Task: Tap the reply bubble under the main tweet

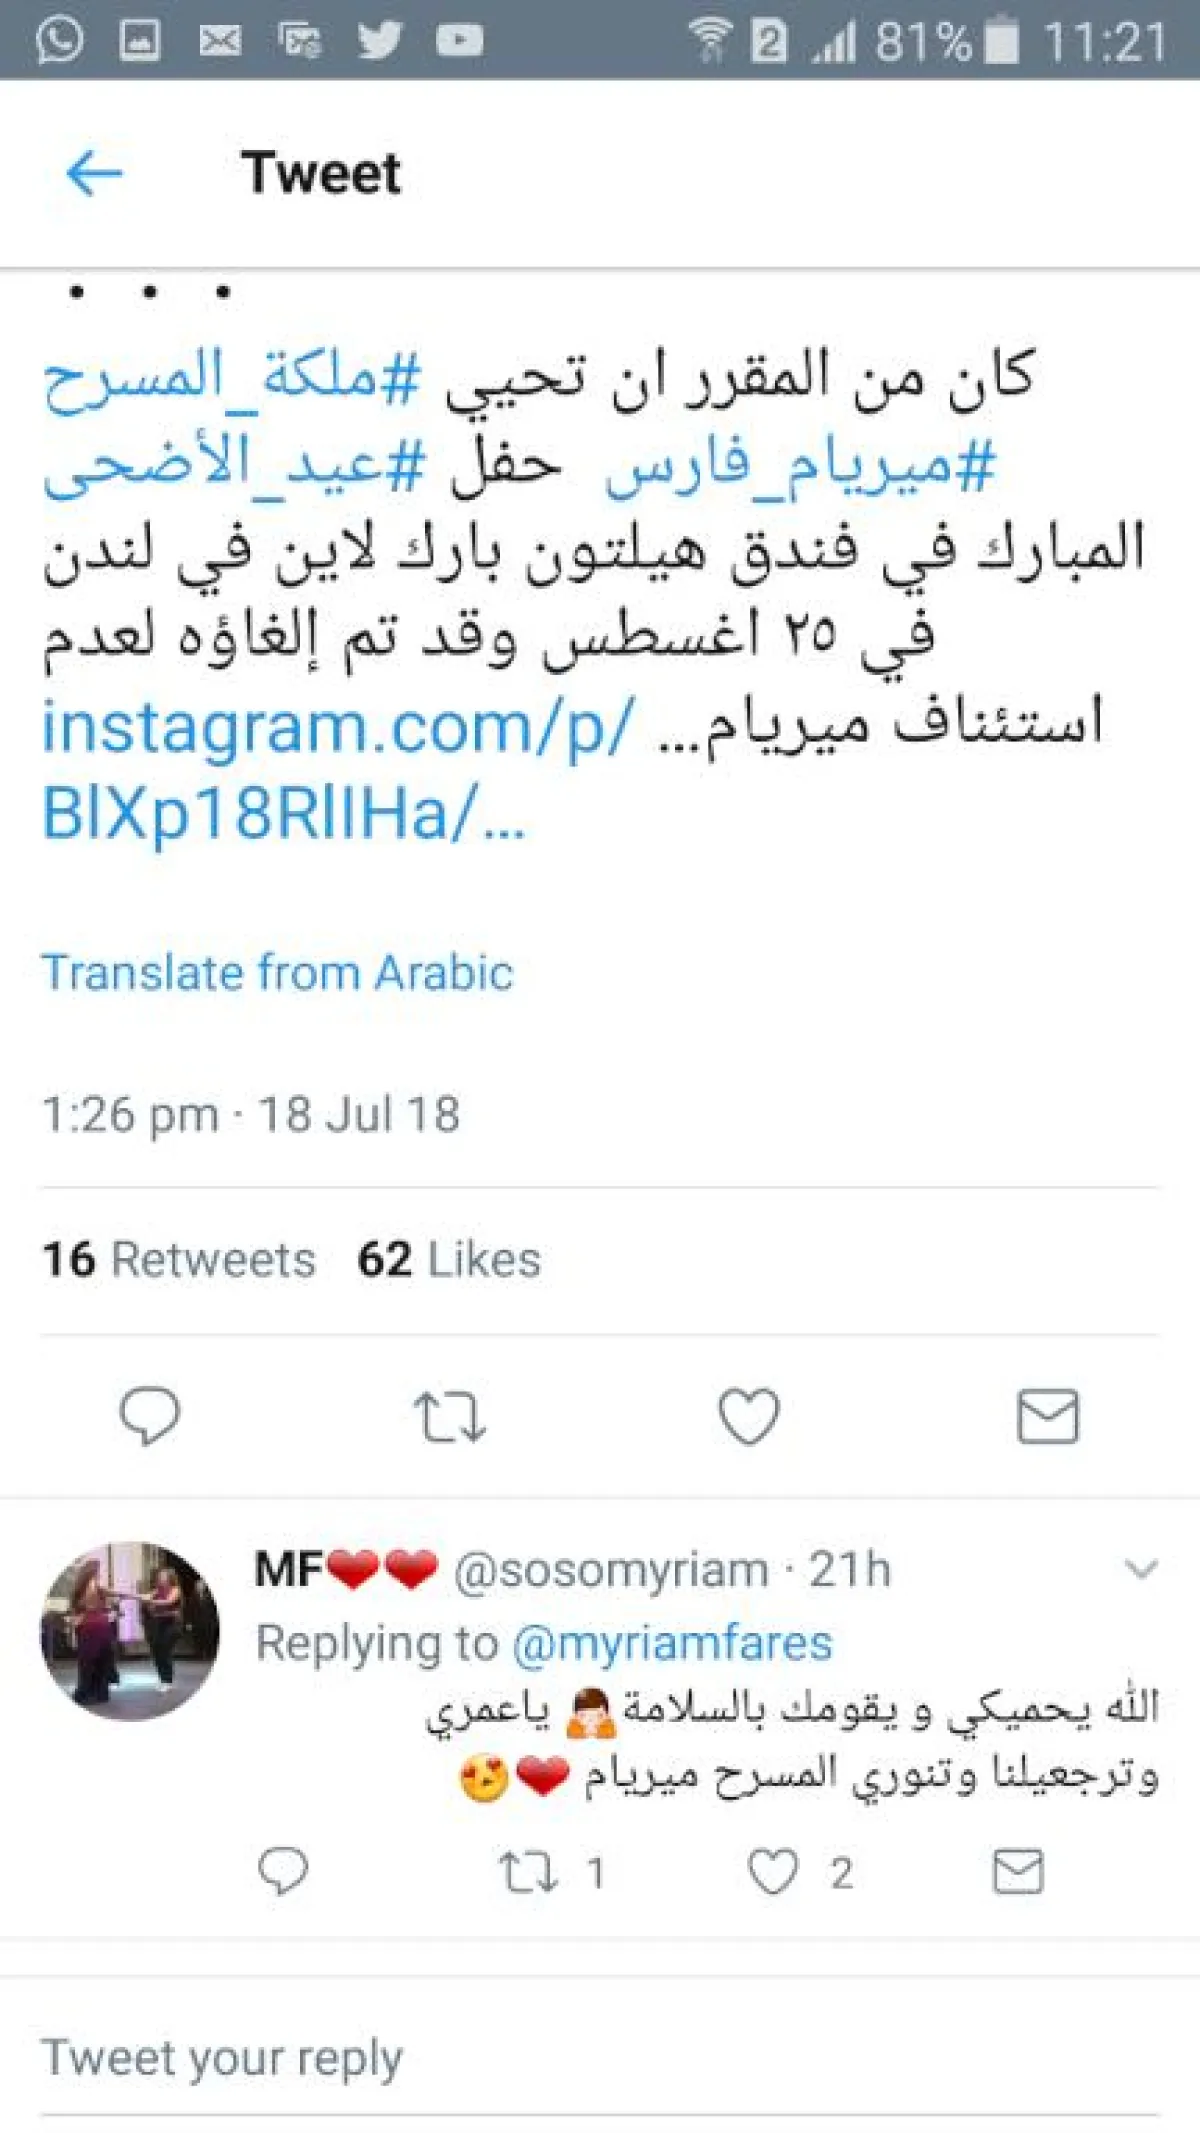Action: point(150,1416)
